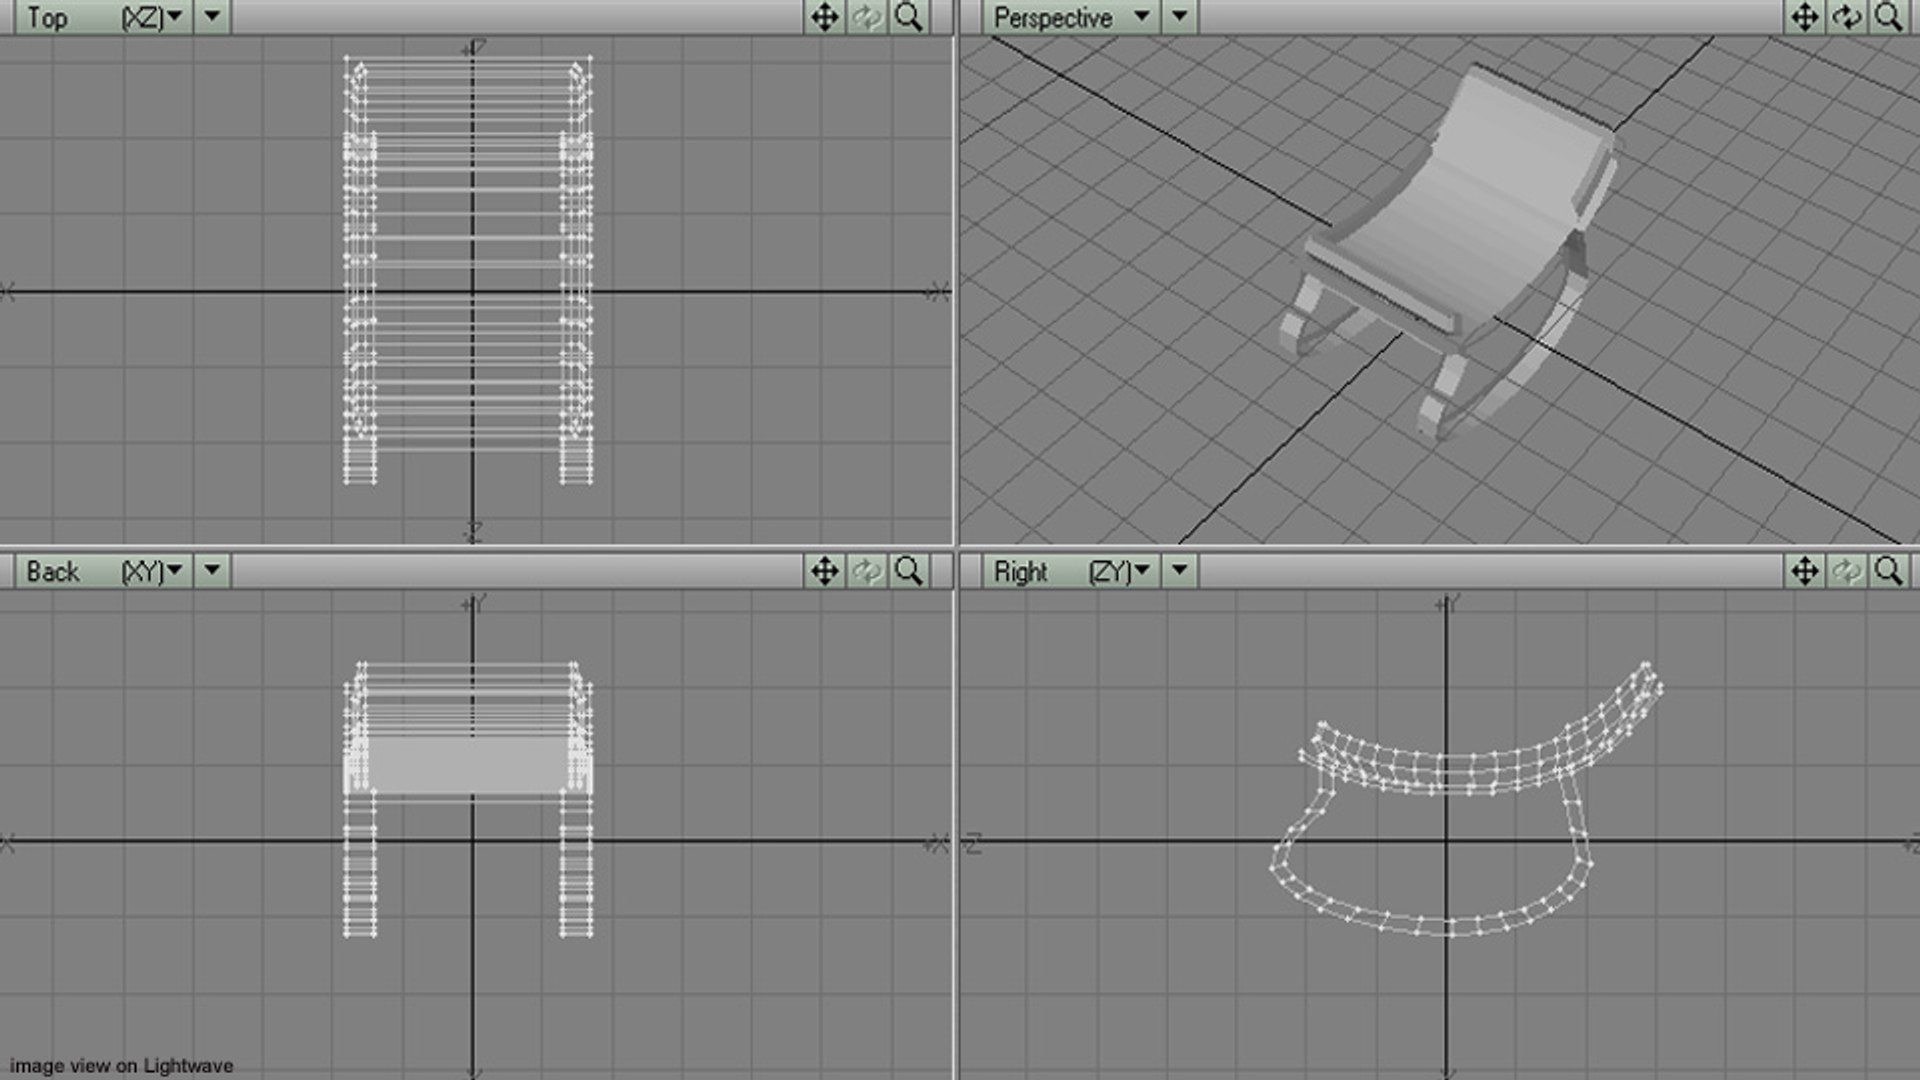1920x1080 pixels.
Task: Click the zoom magnifier in the Perspective viewport
Action: click(1888, 17)
